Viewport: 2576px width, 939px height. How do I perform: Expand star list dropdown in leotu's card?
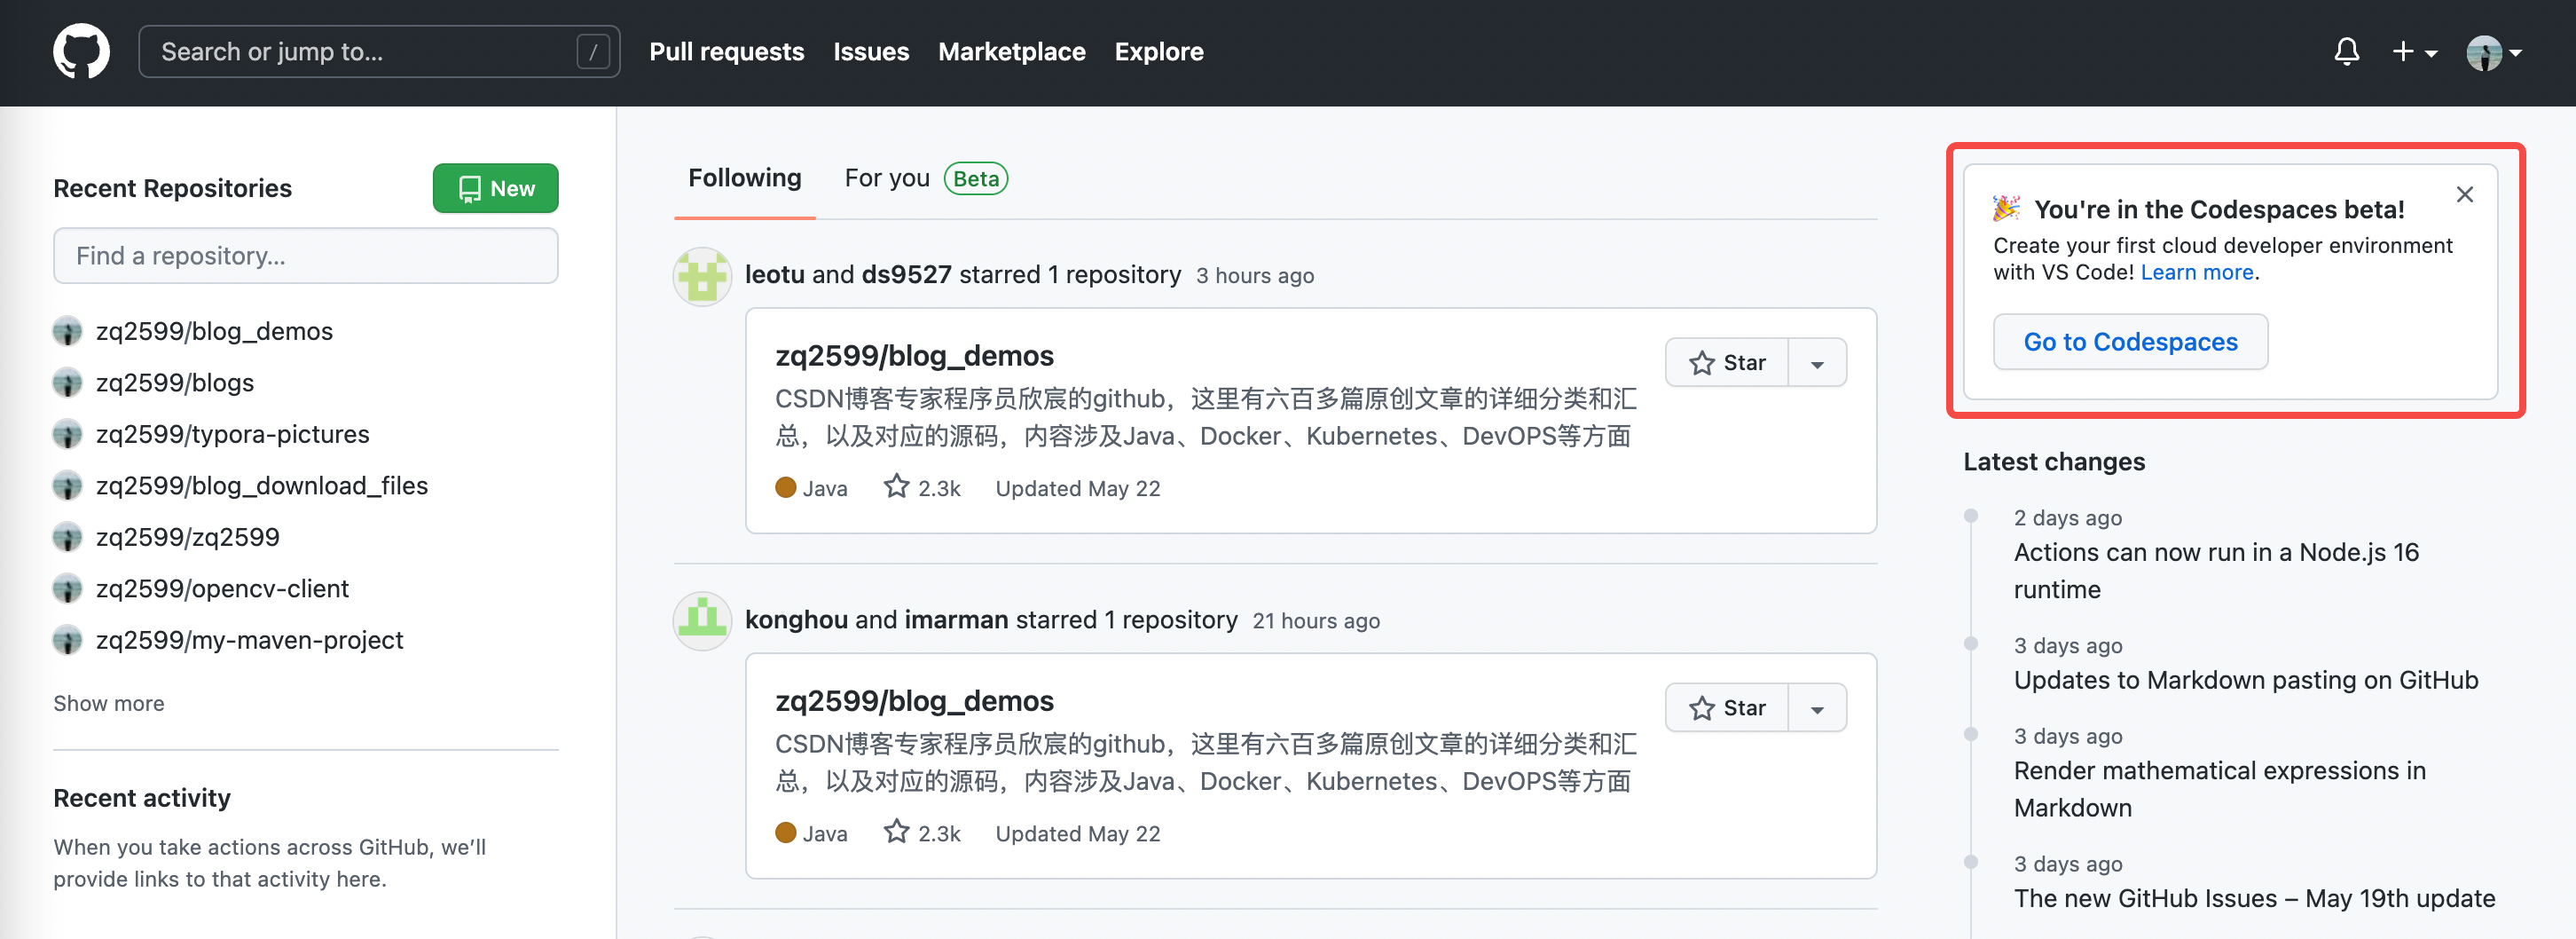(x=1817, y=363)
